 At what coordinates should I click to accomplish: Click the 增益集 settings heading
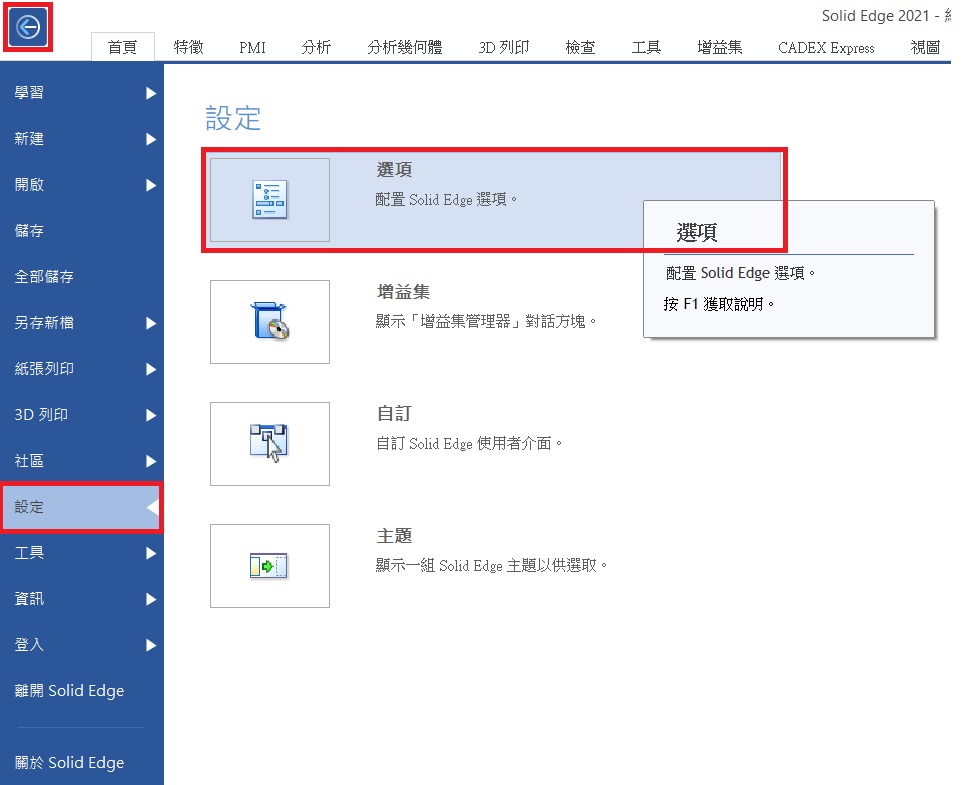pos(403,292)
